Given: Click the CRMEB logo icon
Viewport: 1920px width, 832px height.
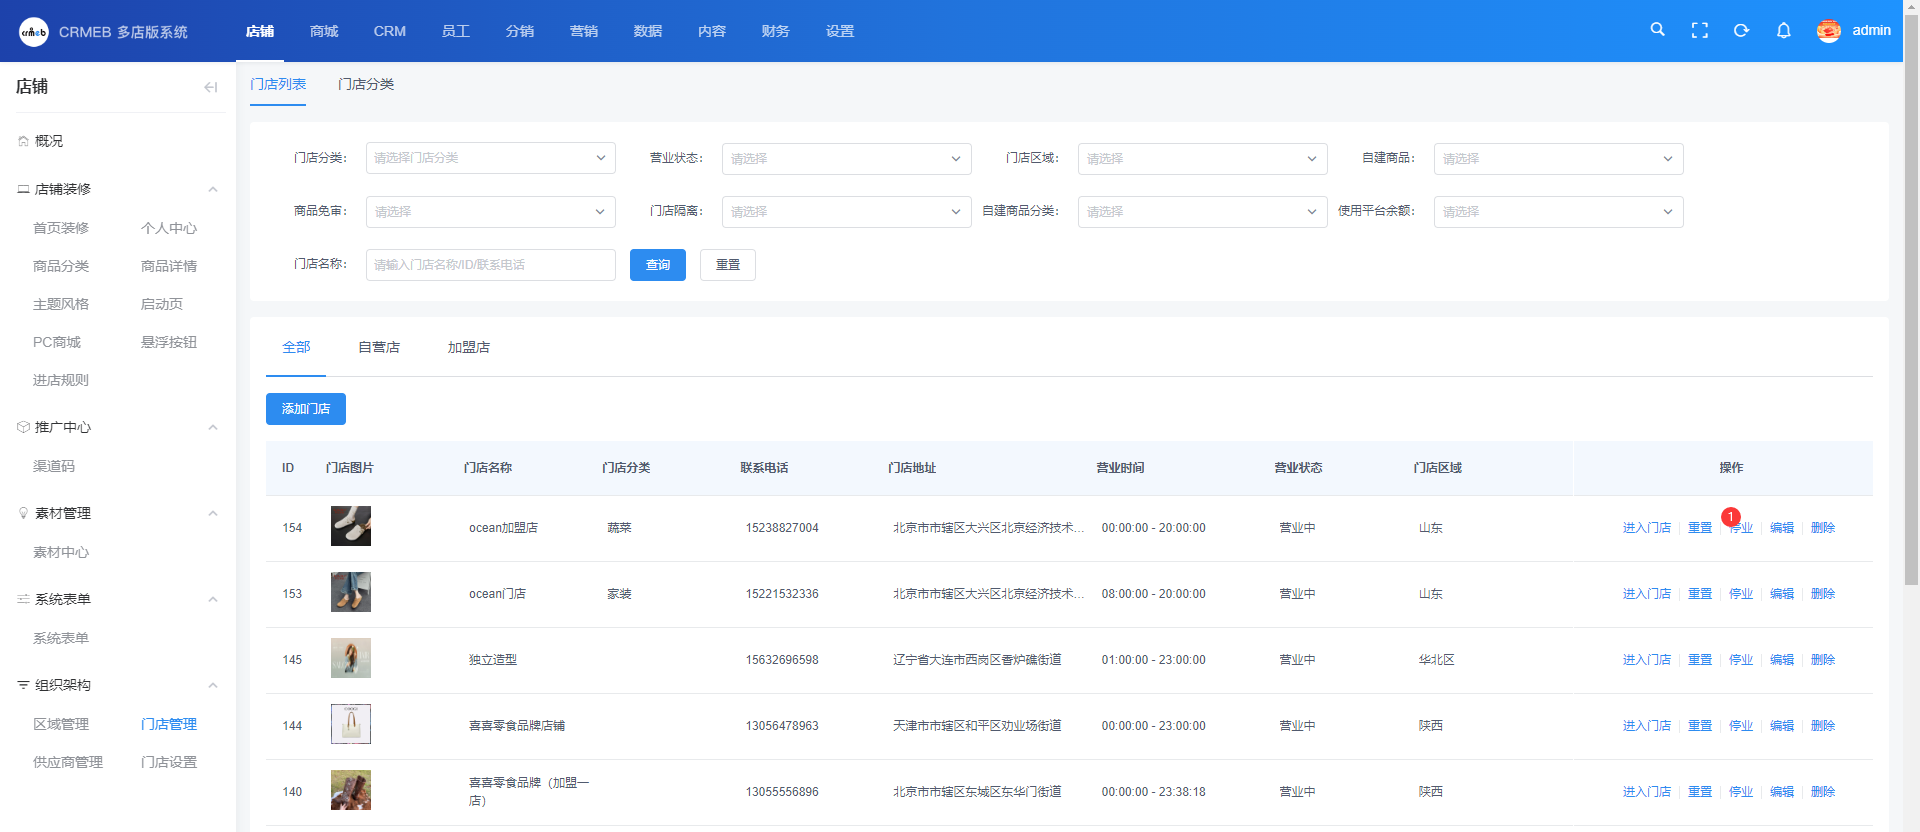Looking at the screenshot, I should (x=33, y=32).
